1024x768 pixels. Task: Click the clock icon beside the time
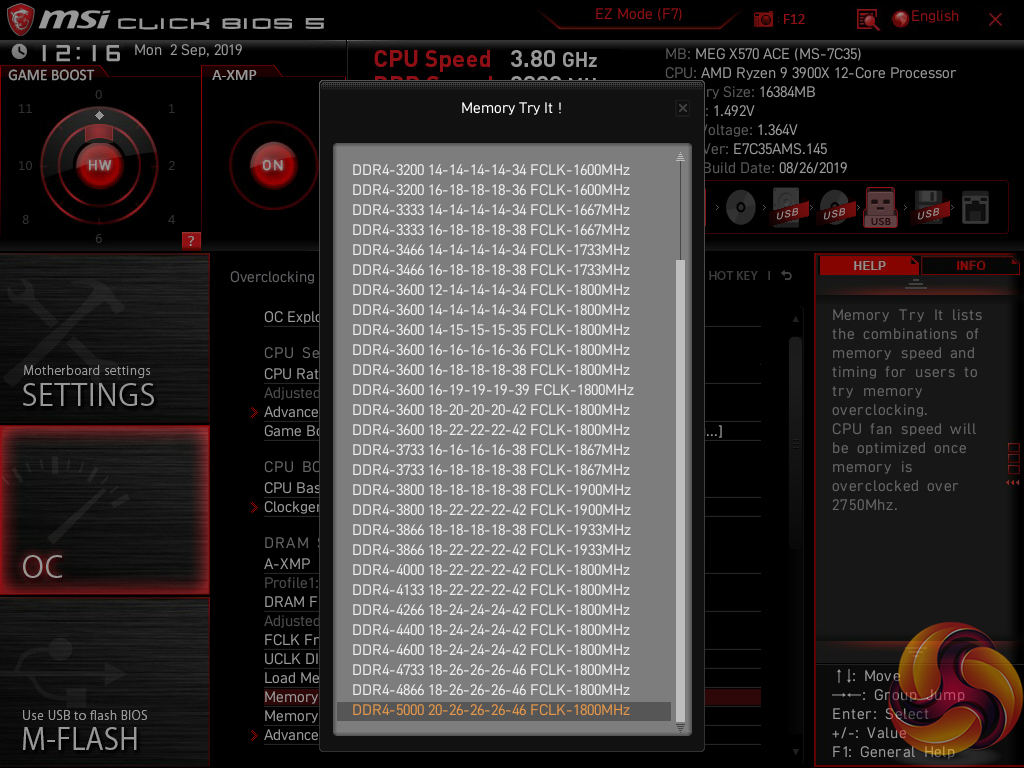(x=20, y=52)
